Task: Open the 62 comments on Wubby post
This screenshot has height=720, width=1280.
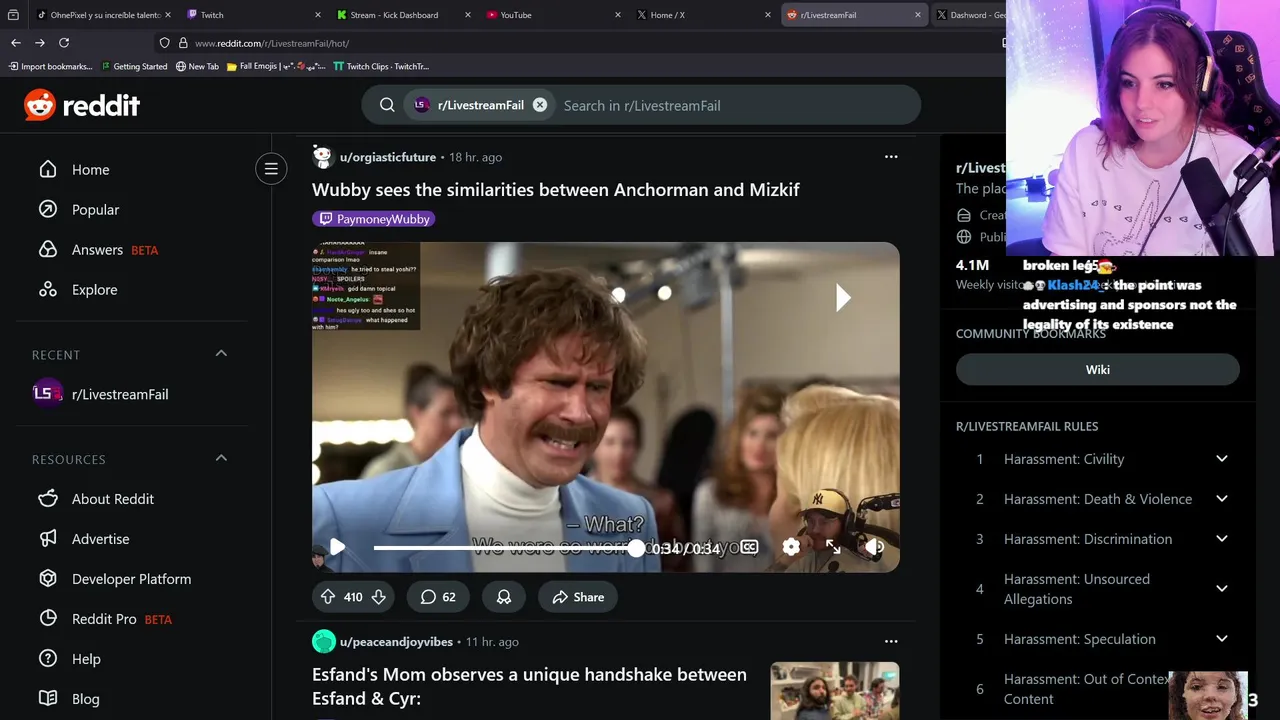Action: point(438,597)
